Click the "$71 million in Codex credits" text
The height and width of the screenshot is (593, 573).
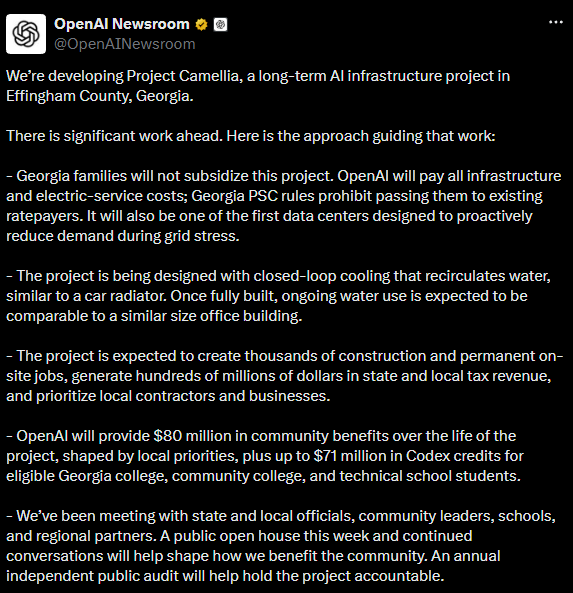419,456
